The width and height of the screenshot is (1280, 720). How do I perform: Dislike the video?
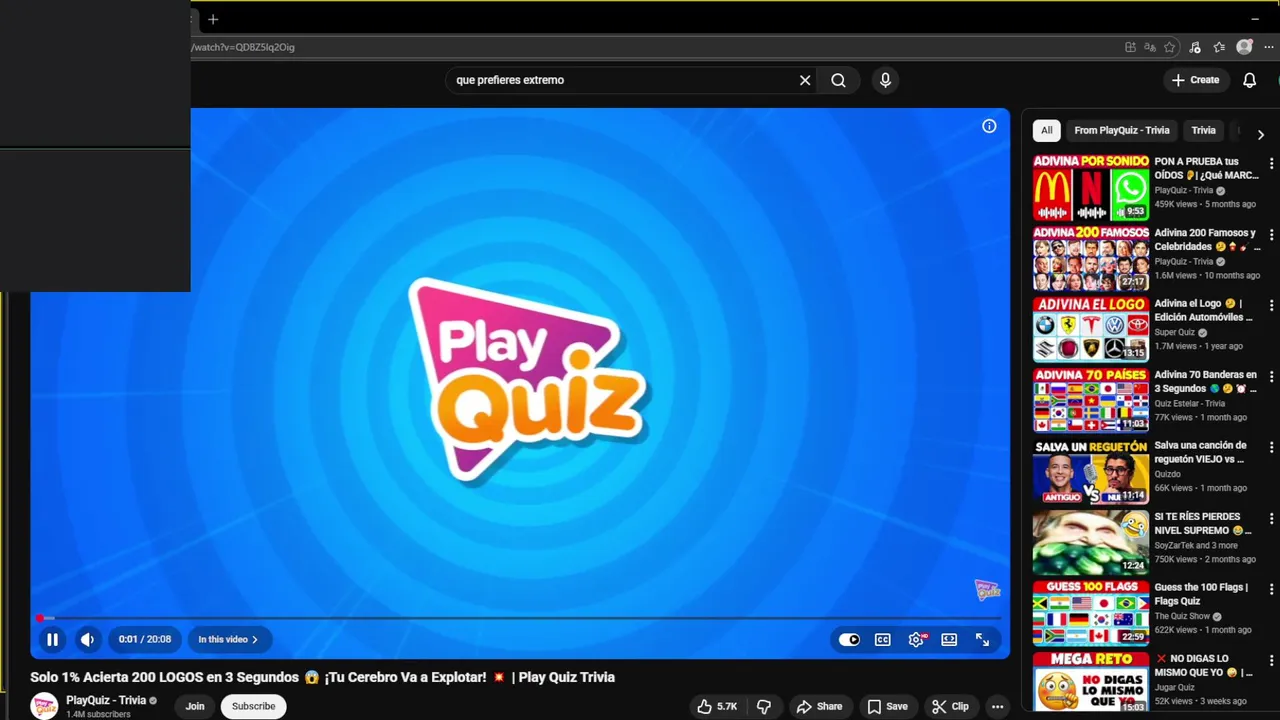764,706
